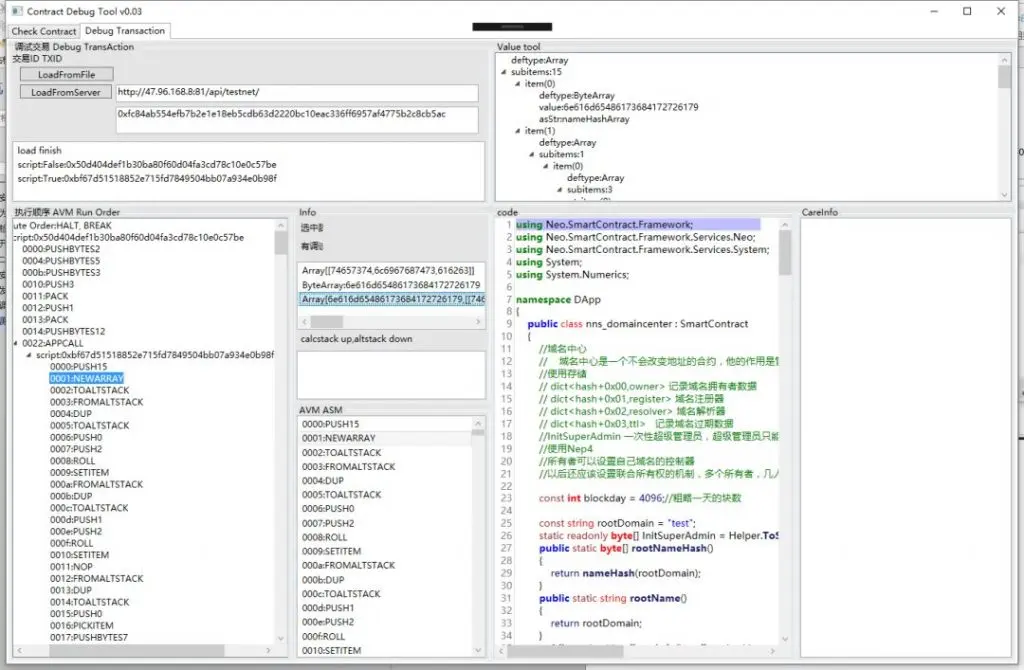The height and width of the screenshot is (670, 1024).
Task: Click the 'using Neo.SmartContract.Framework;' code line
Action: click(x=604, y=224)
